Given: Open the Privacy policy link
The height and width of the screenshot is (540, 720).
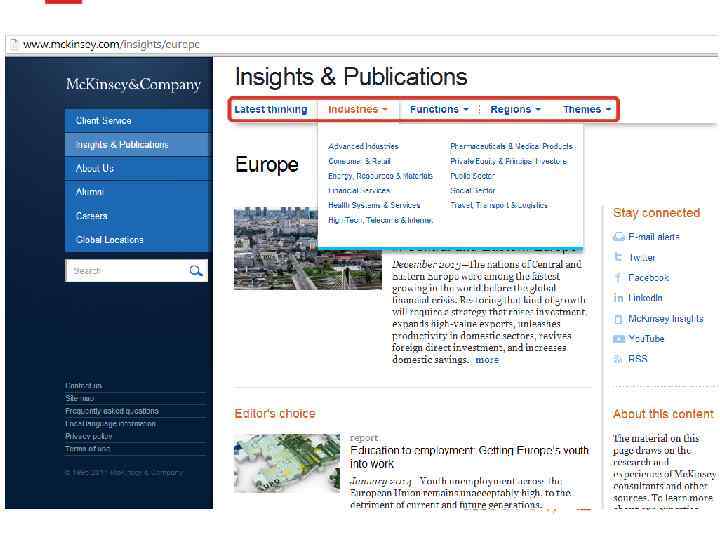Looking at the screenshot, I should (89, 436).
